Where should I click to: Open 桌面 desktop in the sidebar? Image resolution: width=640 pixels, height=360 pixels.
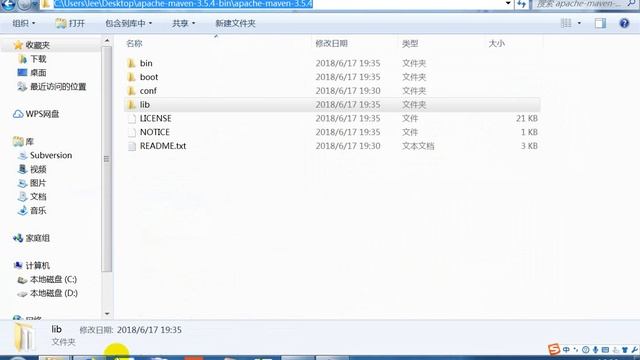click(x=38, y=73)
